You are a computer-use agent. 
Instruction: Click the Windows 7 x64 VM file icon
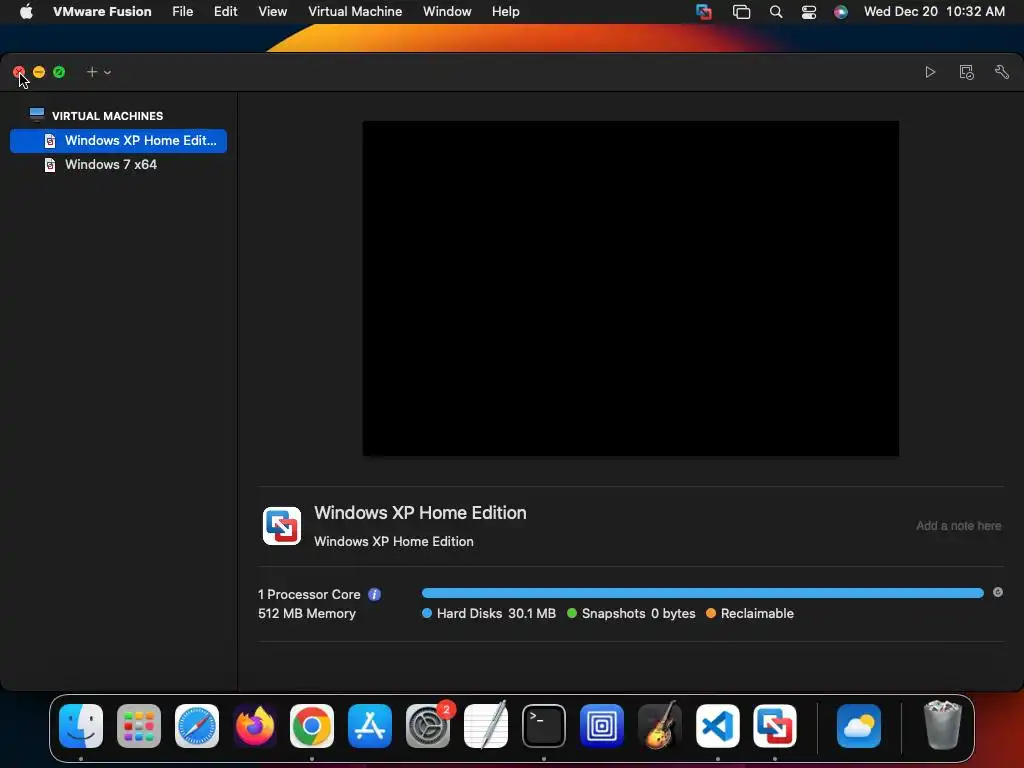pos(50,165)
